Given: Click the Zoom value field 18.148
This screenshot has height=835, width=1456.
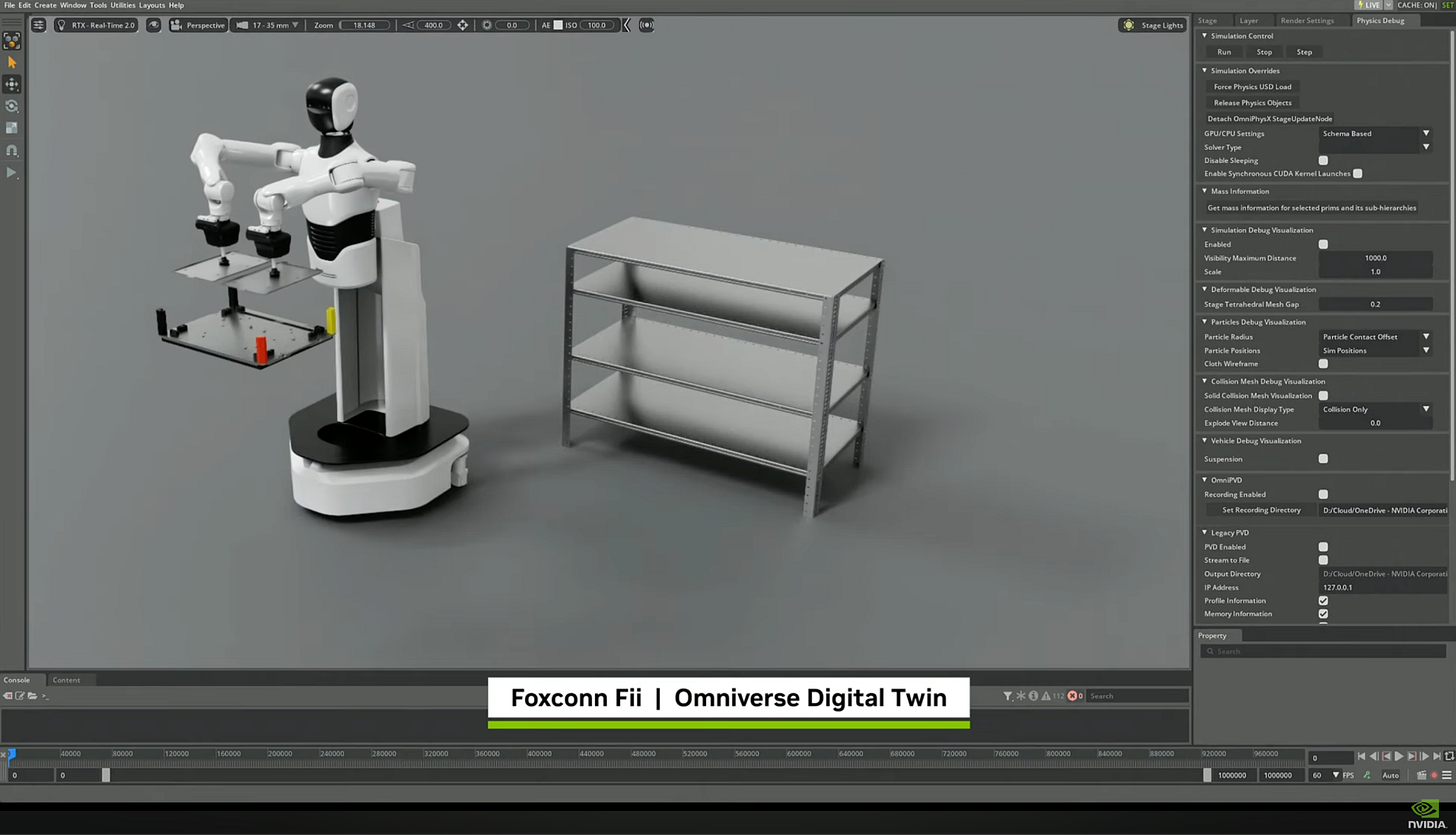Looking at the screenshot, I should [364, 25].
